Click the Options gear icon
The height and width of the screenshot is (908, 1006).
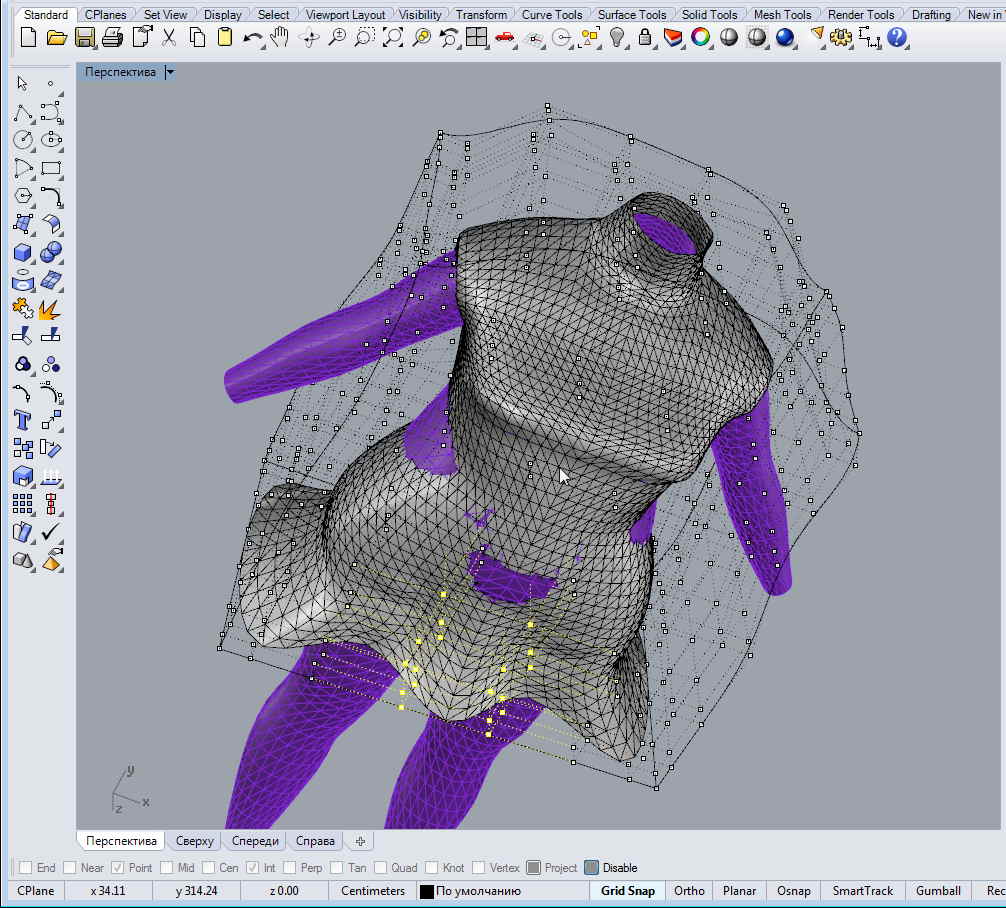[841, 38]
